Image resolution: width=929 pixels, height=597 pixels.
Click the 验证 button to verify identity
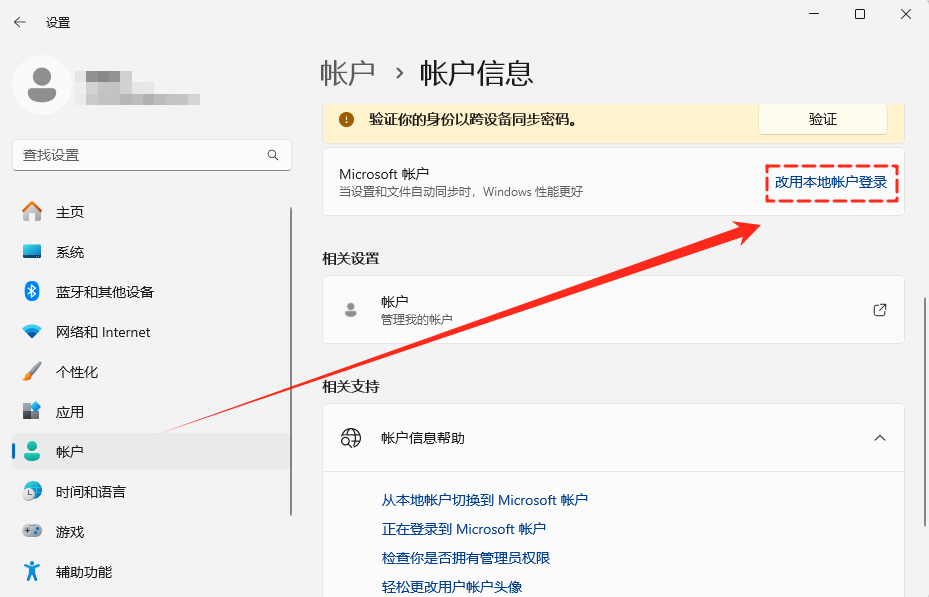[822, 118]
